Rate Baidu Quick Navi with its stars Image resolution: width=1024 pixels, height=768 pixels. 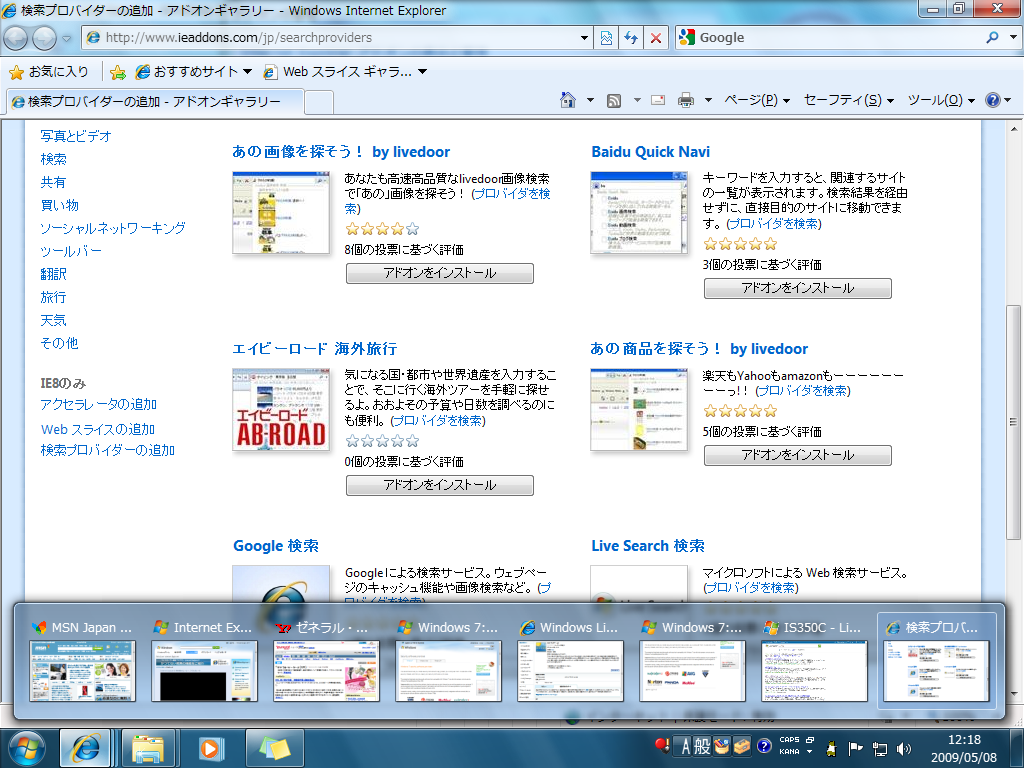(x=741, y=244)
